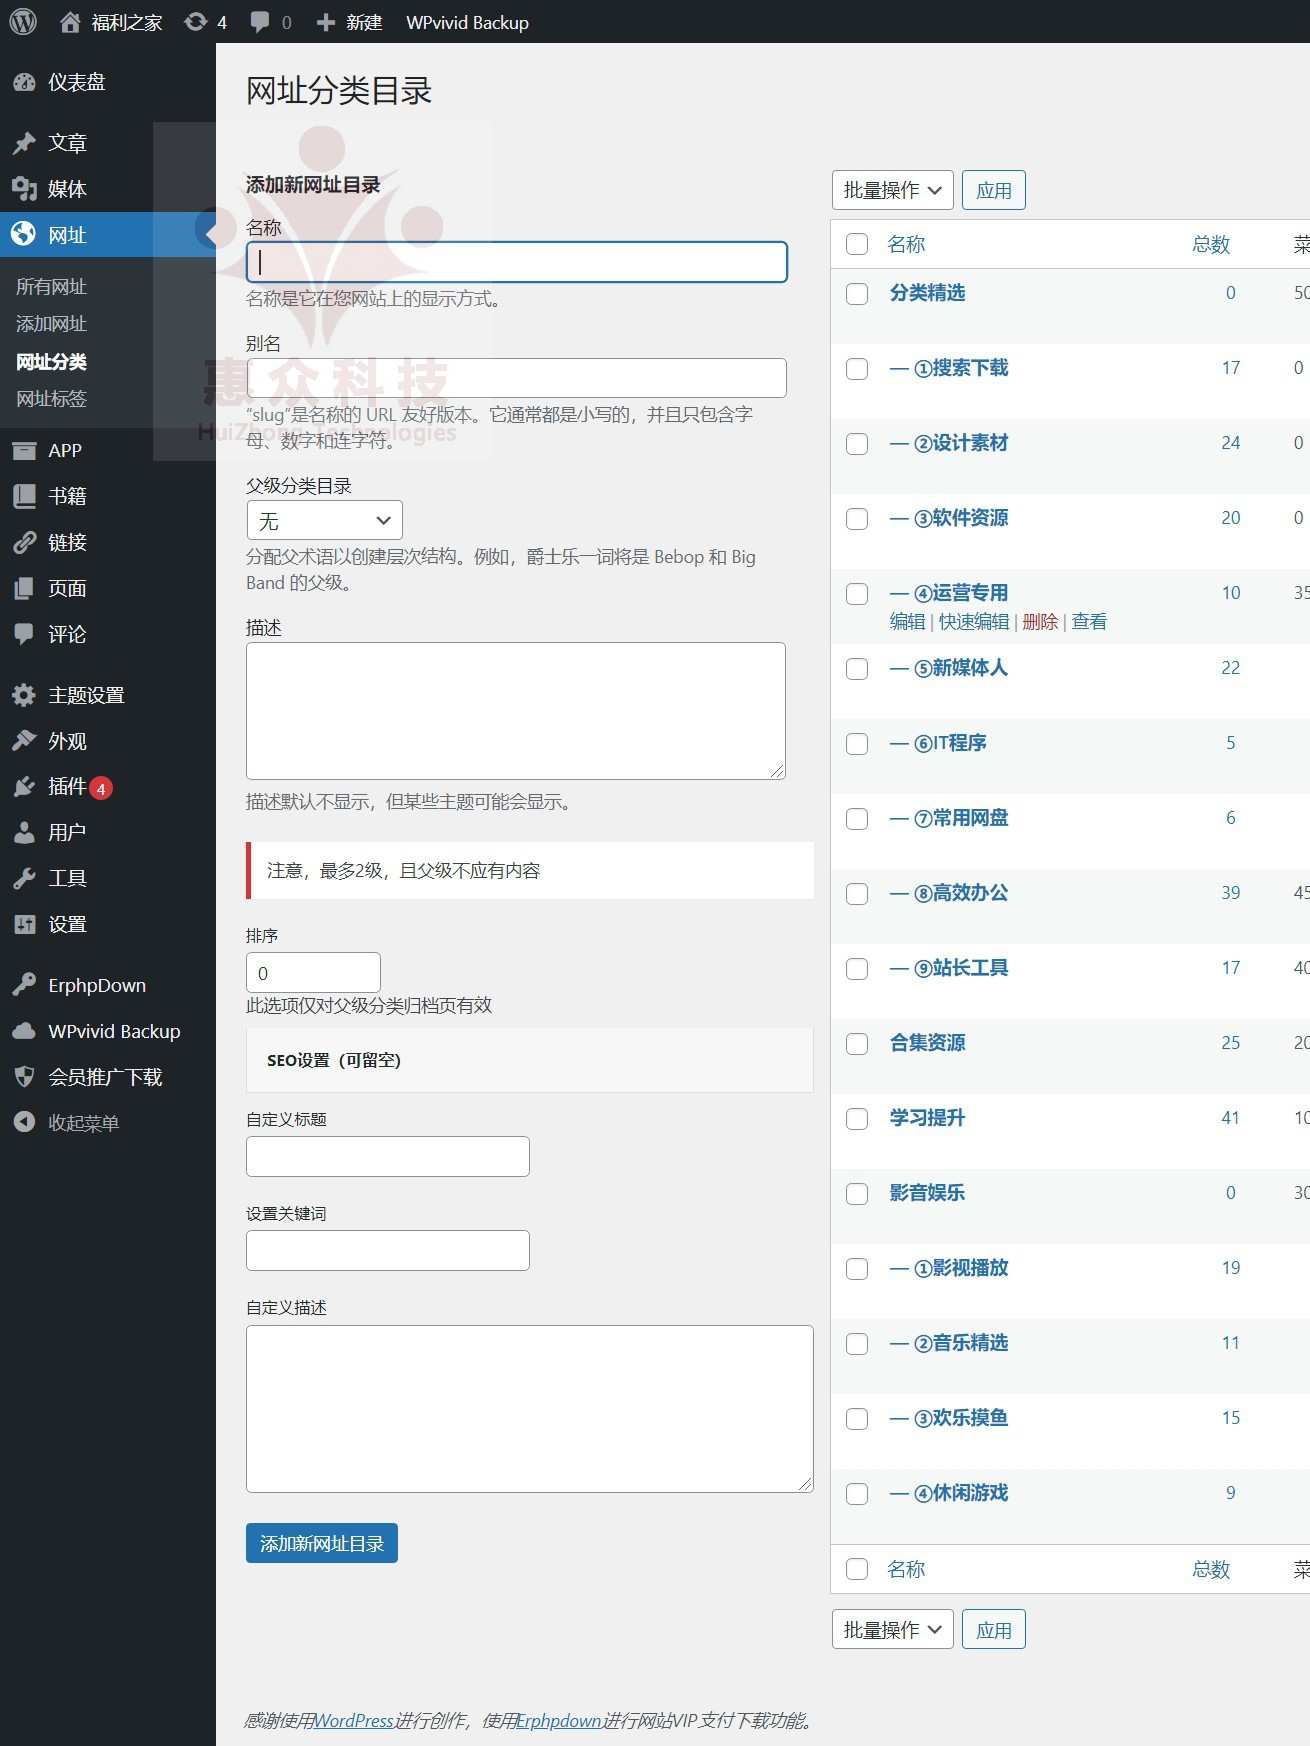
Task: Click the 仪表盘 dashboard icon
Action: point(24,83)
